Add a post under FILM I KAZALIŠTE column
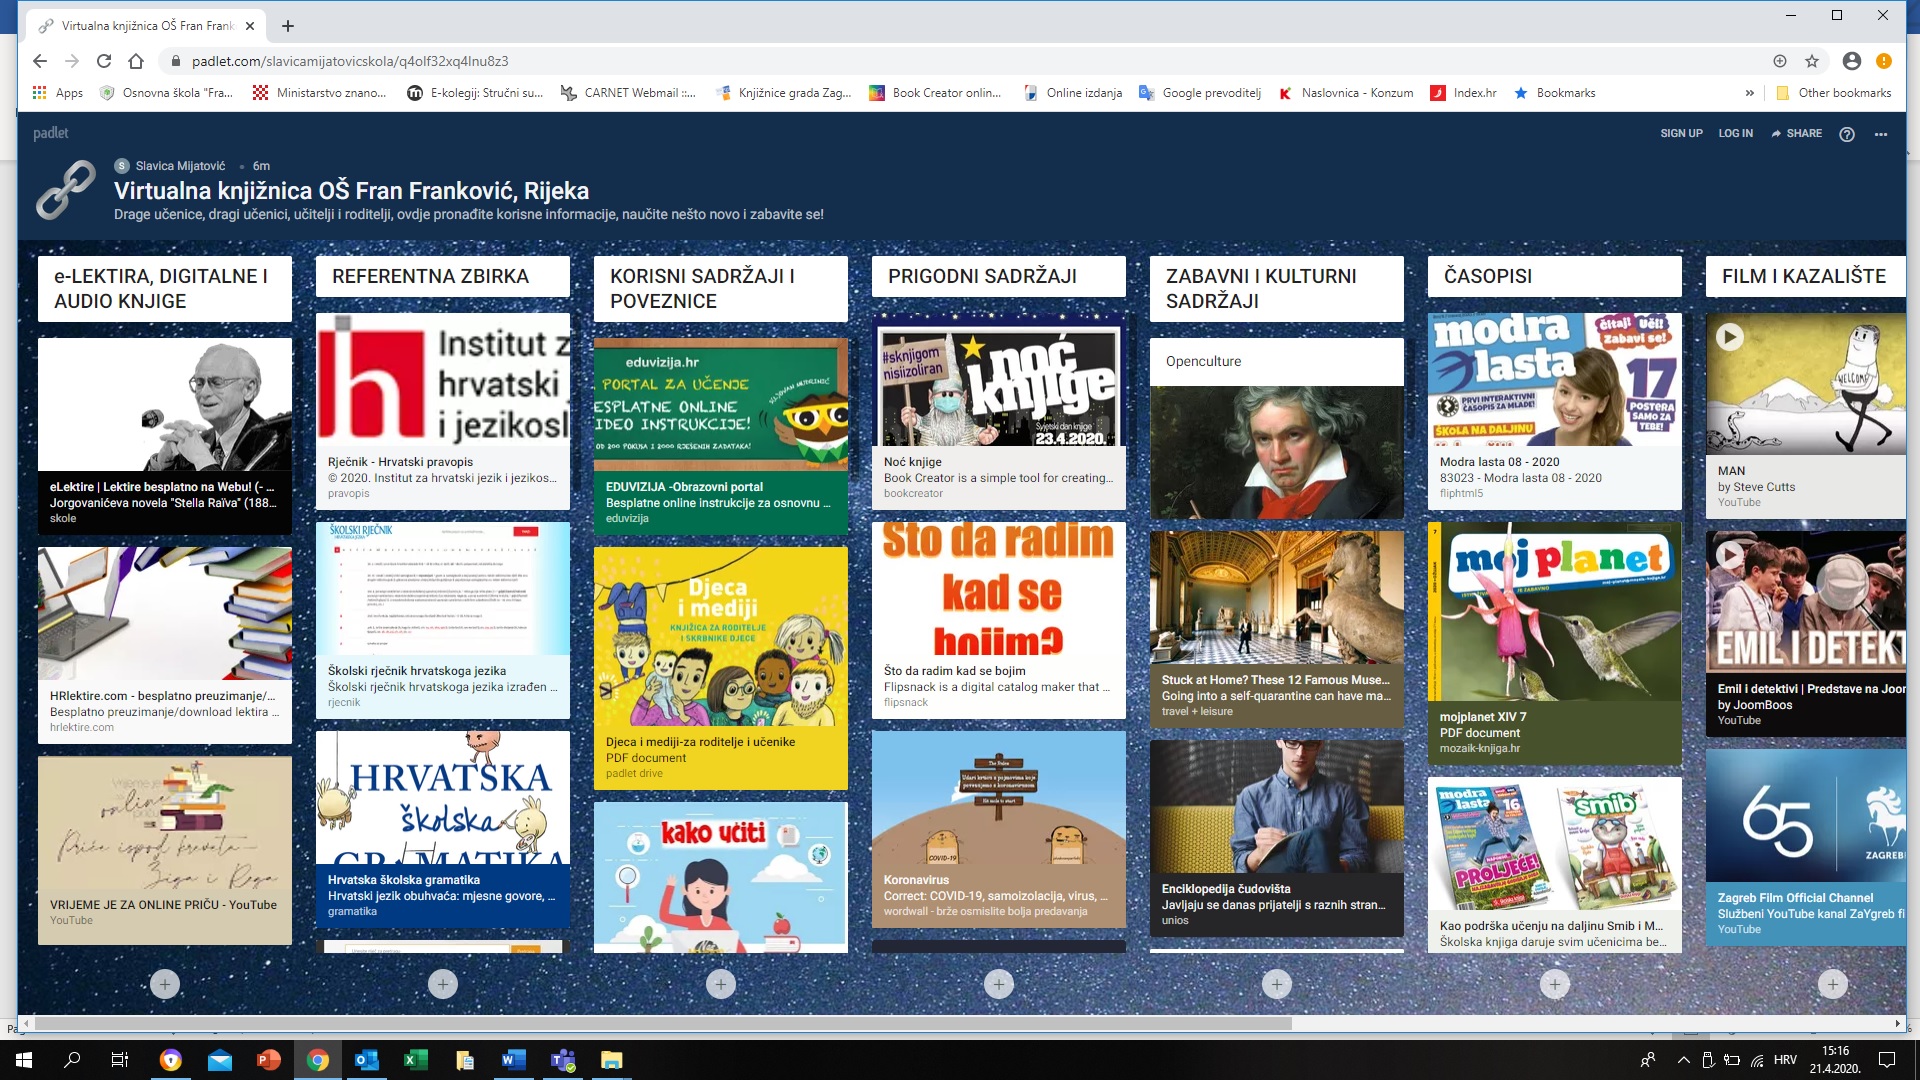The height and width of the screenshot is (1080, 1920). 1833,984
